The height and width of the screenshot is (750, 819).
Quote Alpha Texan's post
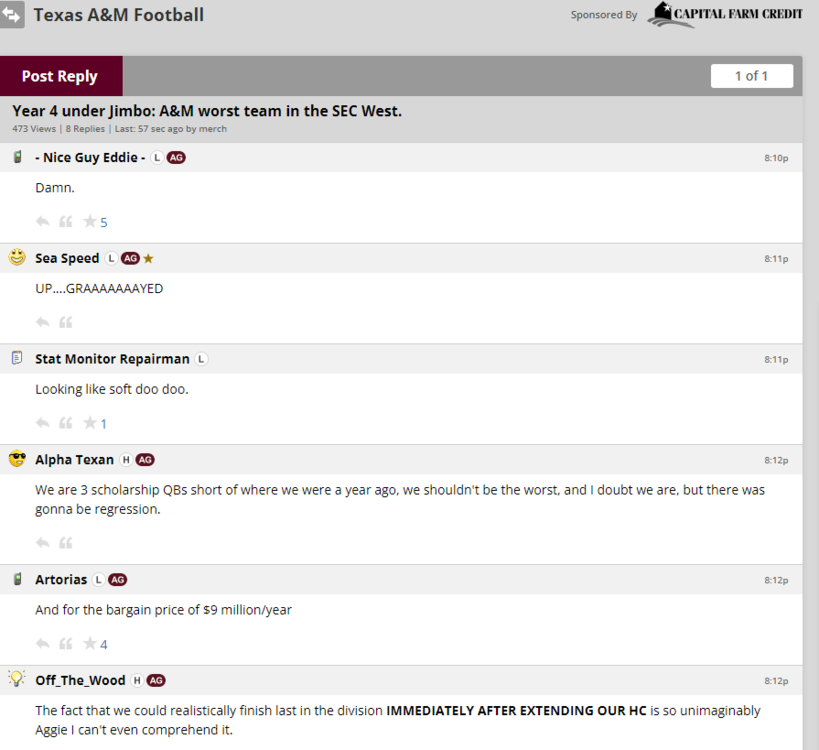point(66,543)
